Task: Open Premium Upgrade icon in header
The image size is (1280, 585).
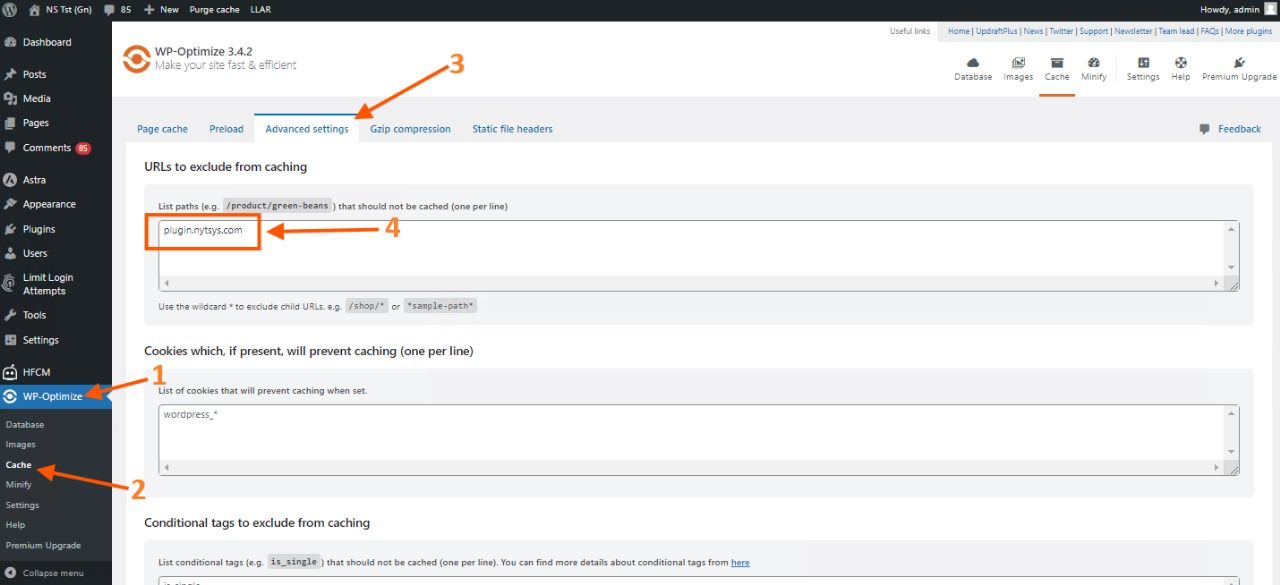Action: point(1239,62)
